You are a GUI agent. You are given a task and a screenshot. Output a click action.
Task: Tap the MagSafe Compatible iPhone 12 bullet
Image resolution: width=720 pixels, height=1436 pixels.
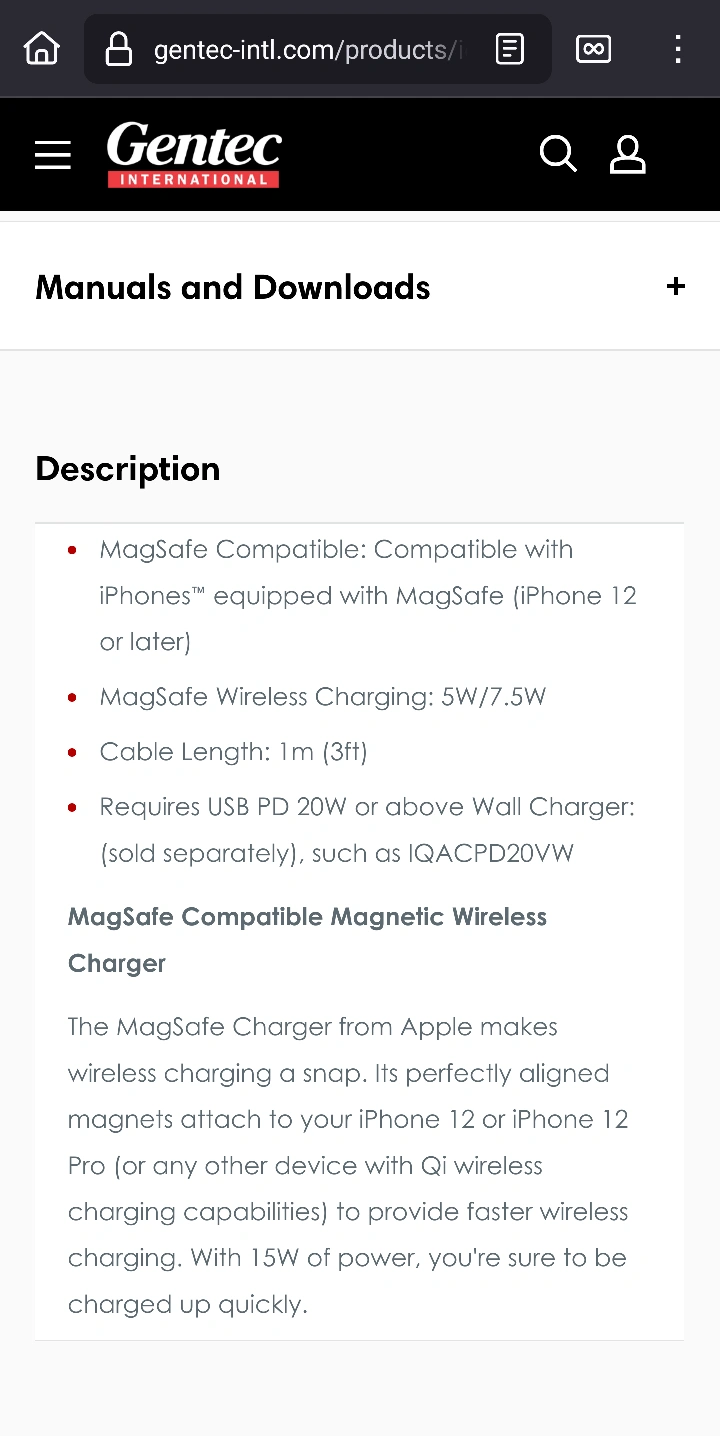[x=367, y=595]
